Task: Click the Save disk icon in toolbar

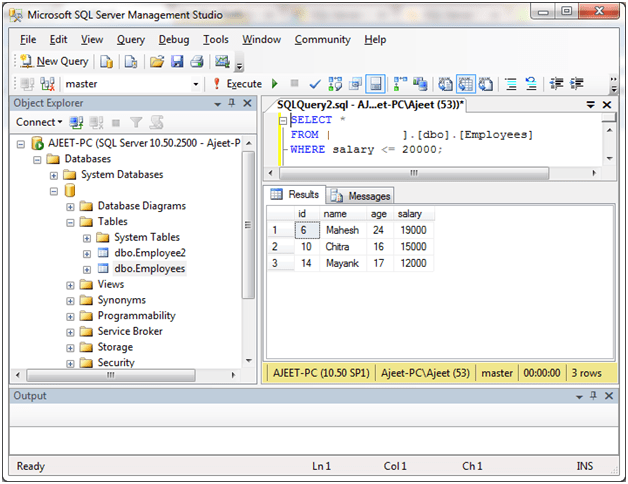Action: pyautogui.click(x=176, y=61)
